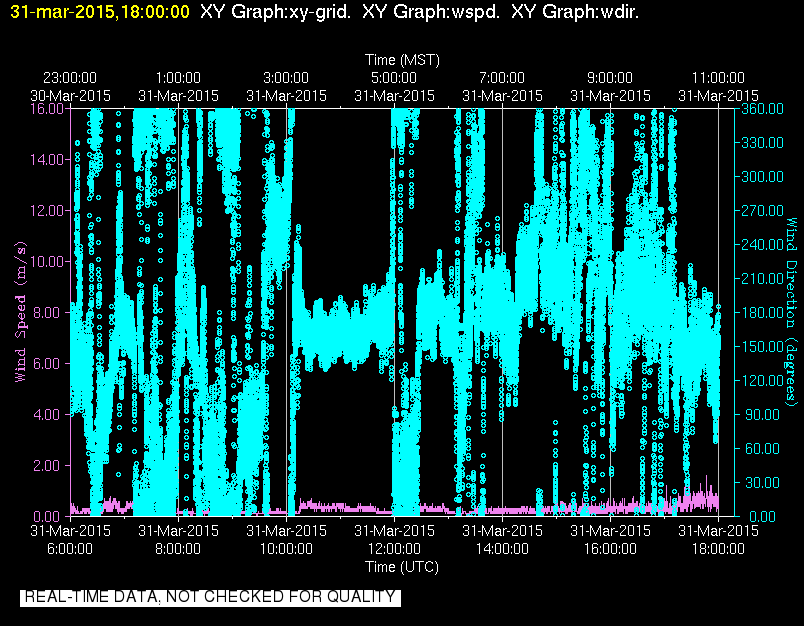Click the 12.00 wind speed tick label

[x=47, y=211]
